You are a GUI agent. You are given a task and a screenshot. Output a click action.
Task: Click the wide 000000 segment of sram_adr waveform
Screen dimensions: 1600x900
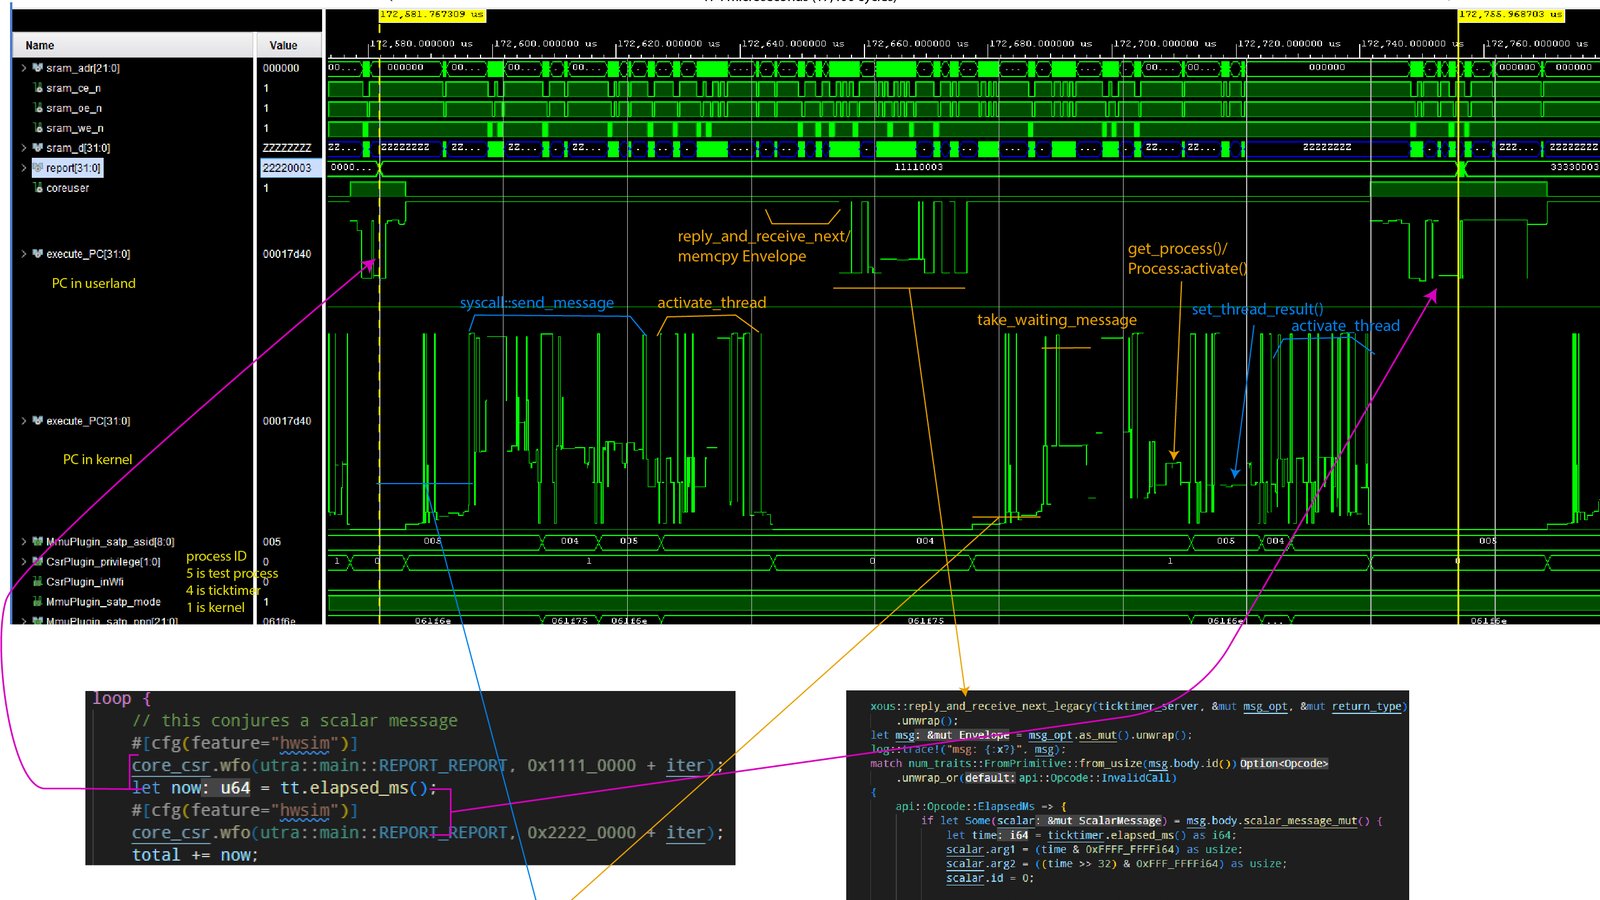pyautogui.click(x=1327, y=68)
